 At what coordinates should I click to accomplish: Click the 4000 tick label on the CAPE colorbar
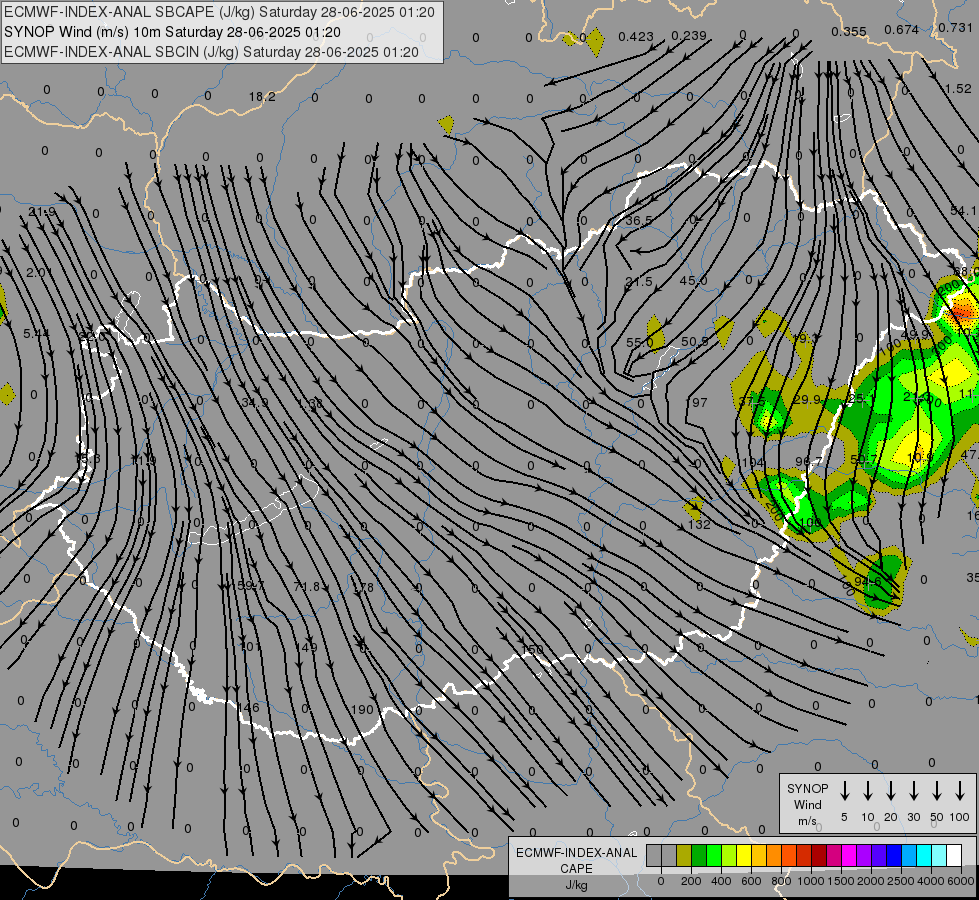(931, 881)
